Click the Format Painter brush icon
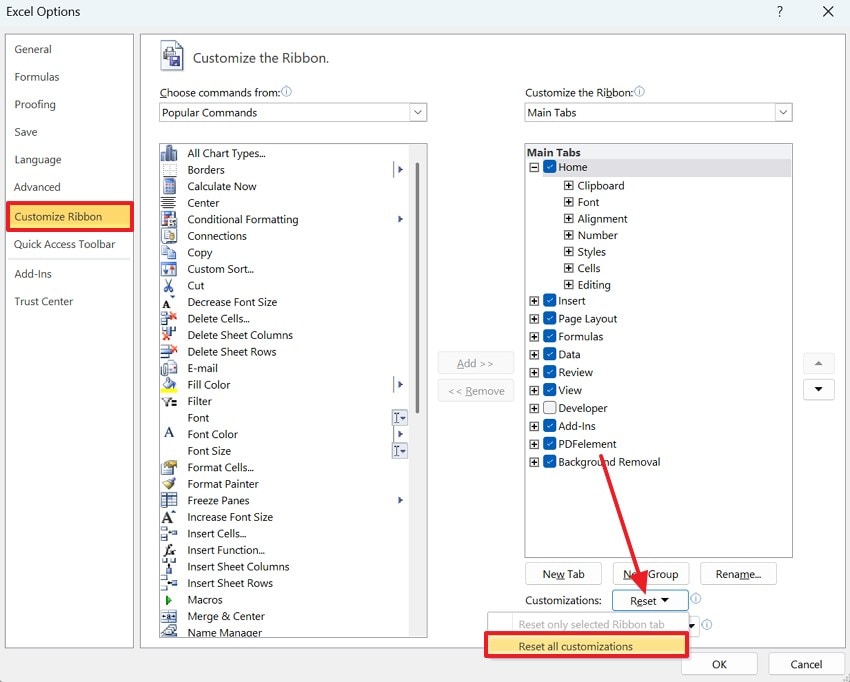 [x=169, y=484]
